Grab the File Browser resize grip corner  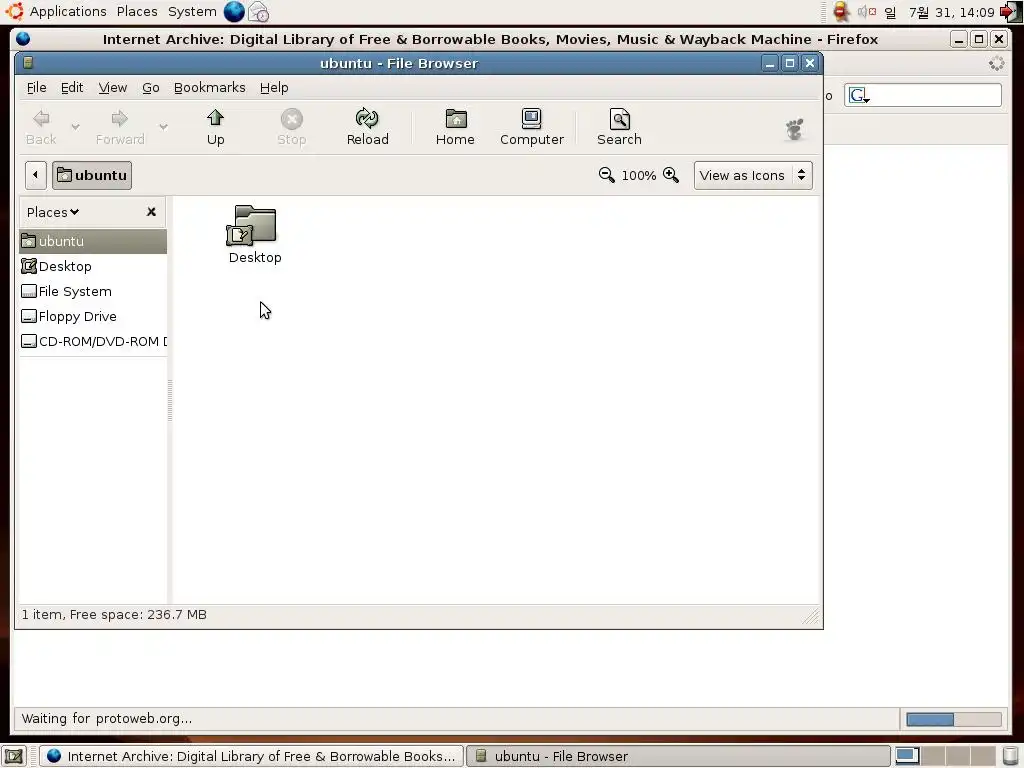point(810,616)
